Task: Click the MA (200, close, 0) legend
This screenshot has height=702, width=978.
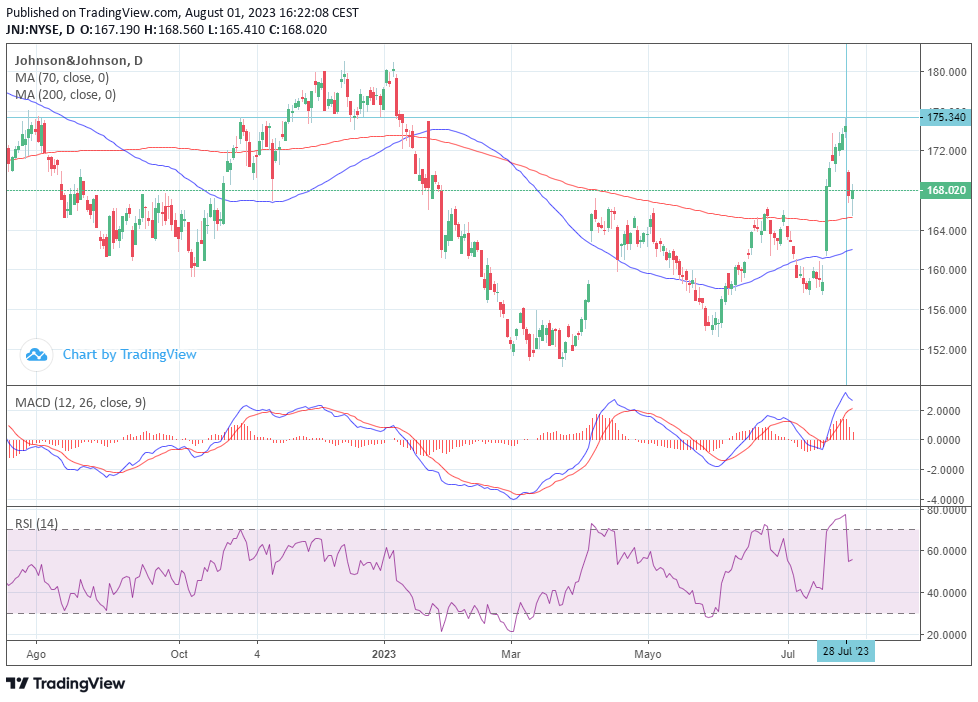Action: (65, 94)
